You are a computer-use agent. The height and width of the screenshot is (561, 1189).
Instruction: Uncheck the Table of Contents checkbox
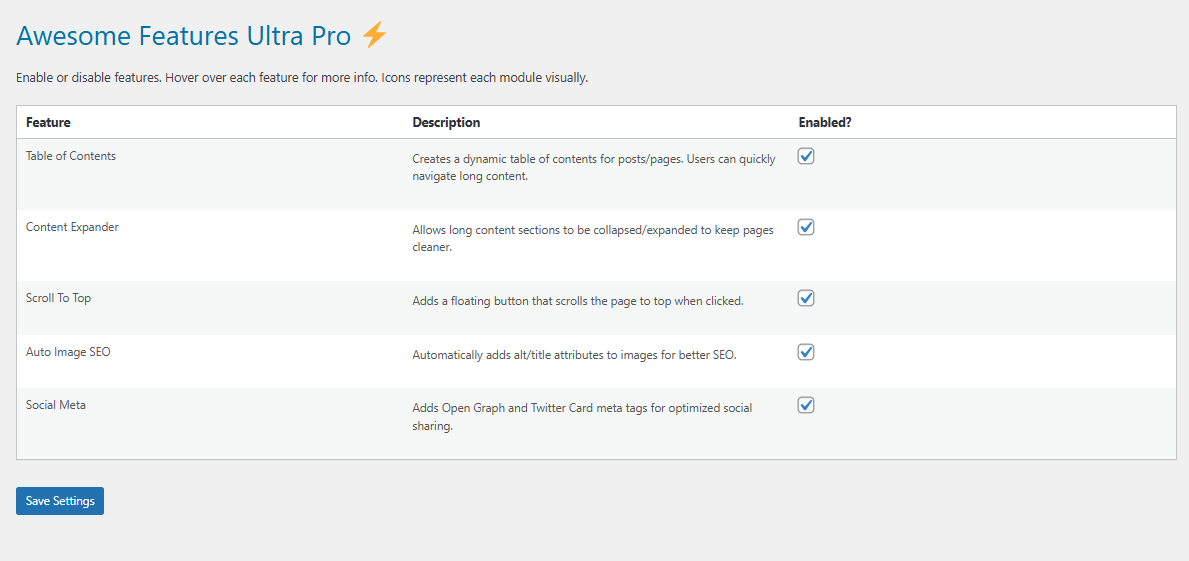pos(806,156)
